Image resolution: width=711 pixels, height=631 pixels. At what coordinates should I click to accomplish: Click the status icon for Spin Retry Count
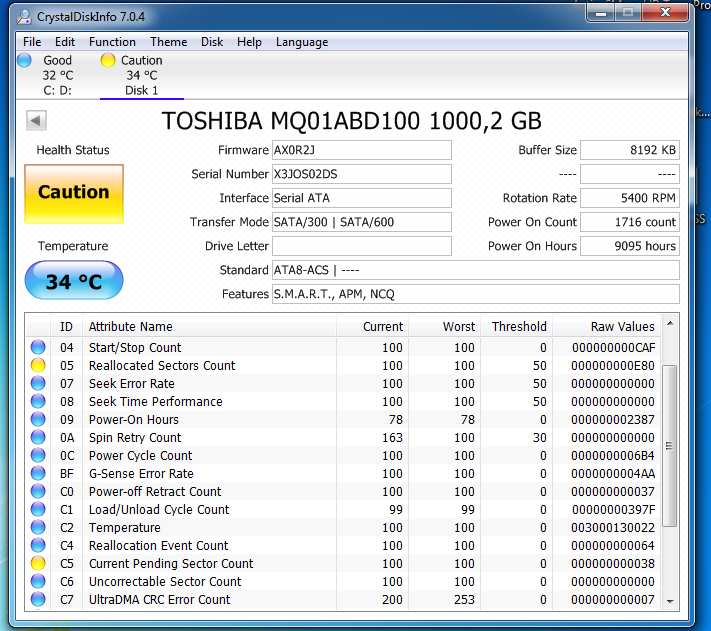click(38, 437)
